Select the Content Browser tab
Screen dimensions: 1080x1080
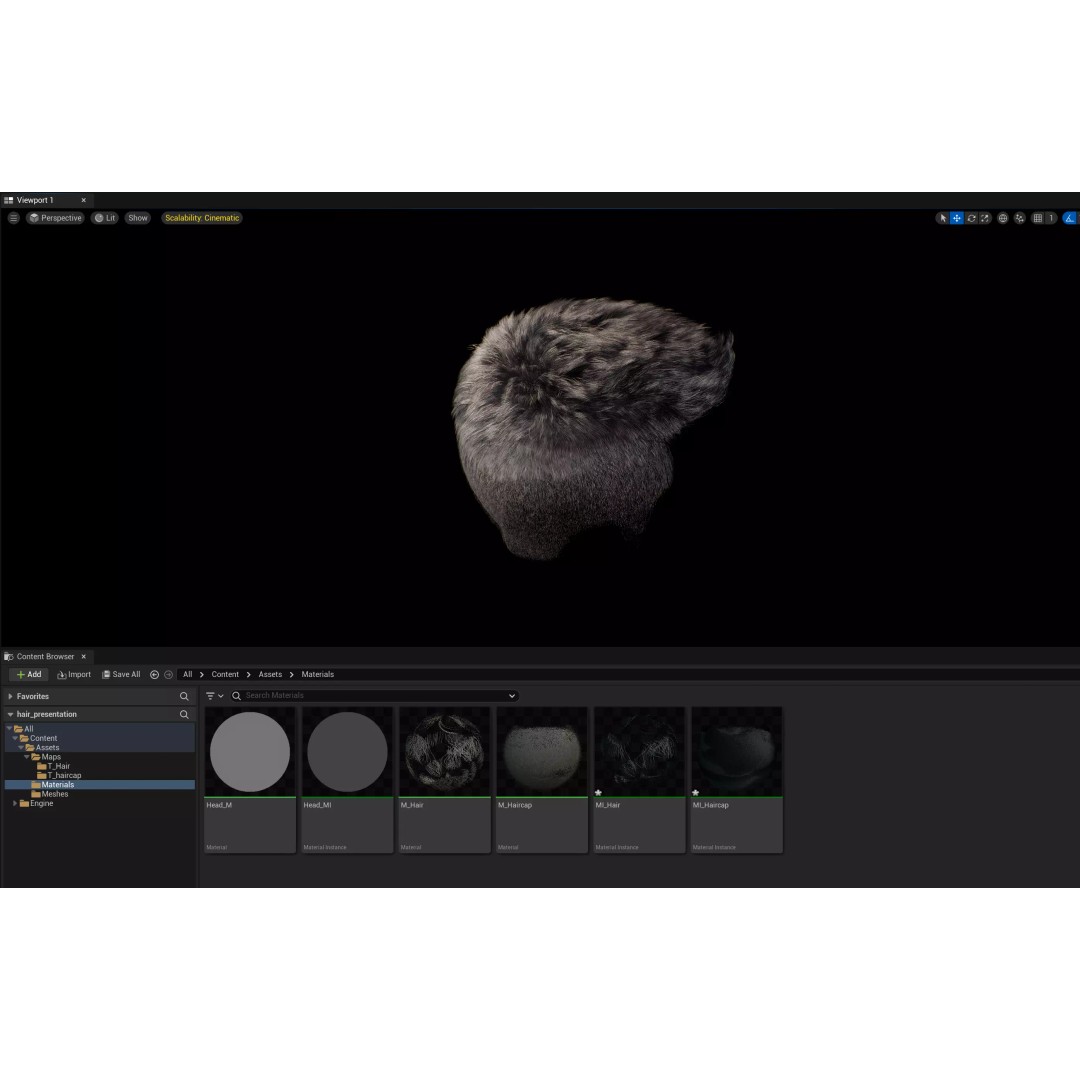pyautogui.click(x=45, y=657)
